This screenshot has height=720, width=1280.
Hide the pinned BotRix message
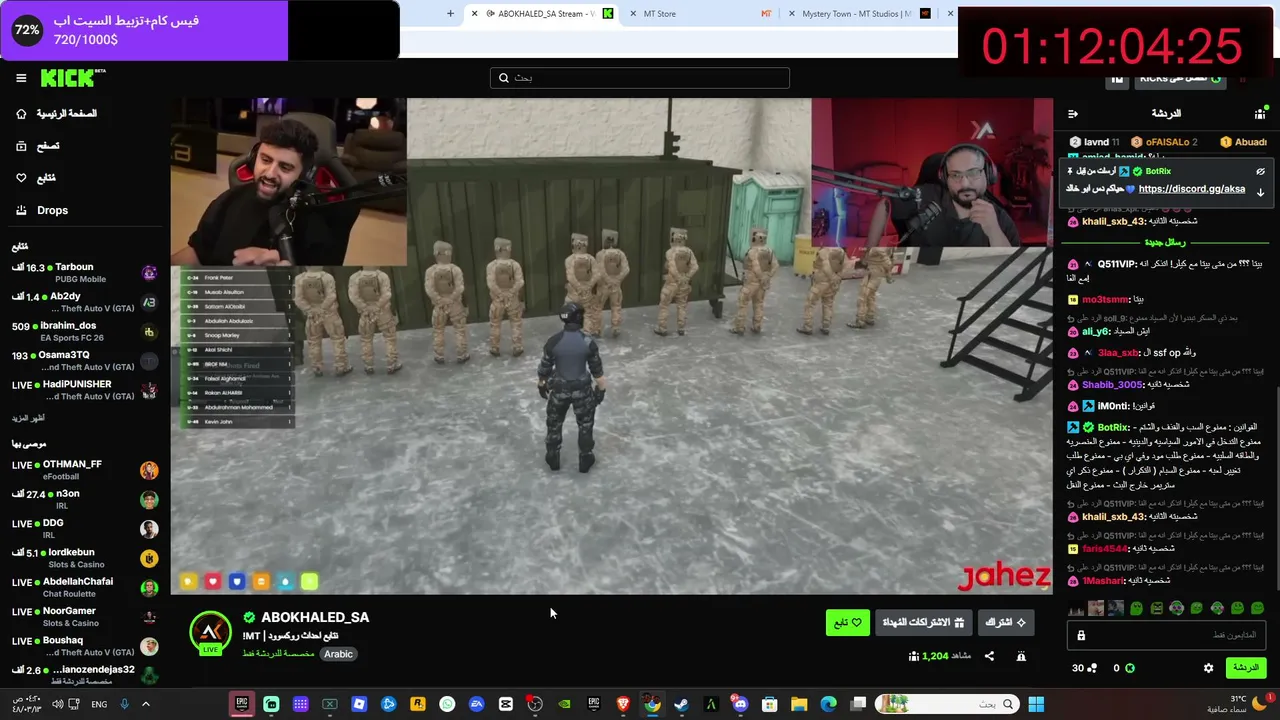pyautogui.click(x=1261, y=172)
